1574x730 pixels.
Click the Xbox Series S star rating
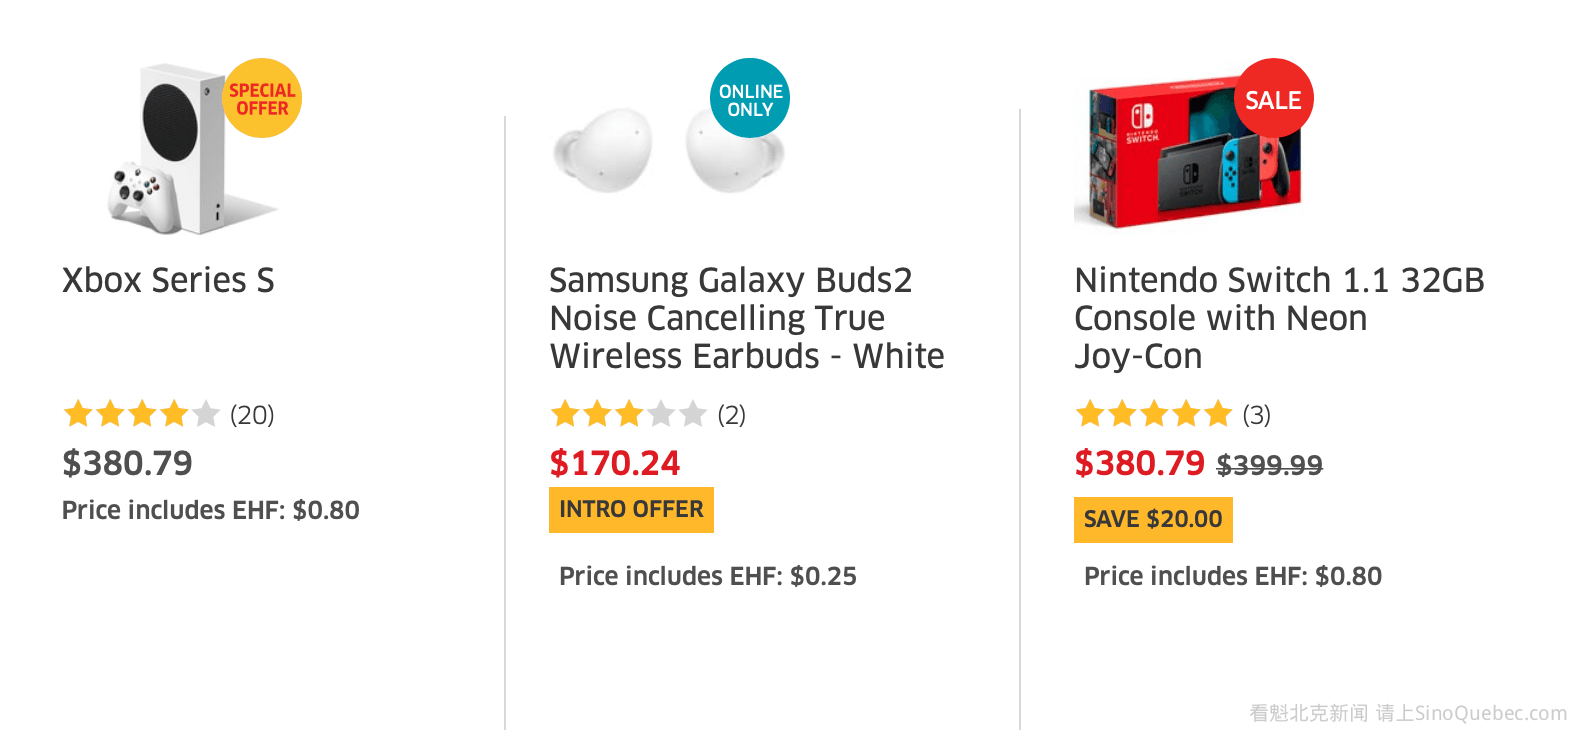pyautogui.click(x=141, y=414)
